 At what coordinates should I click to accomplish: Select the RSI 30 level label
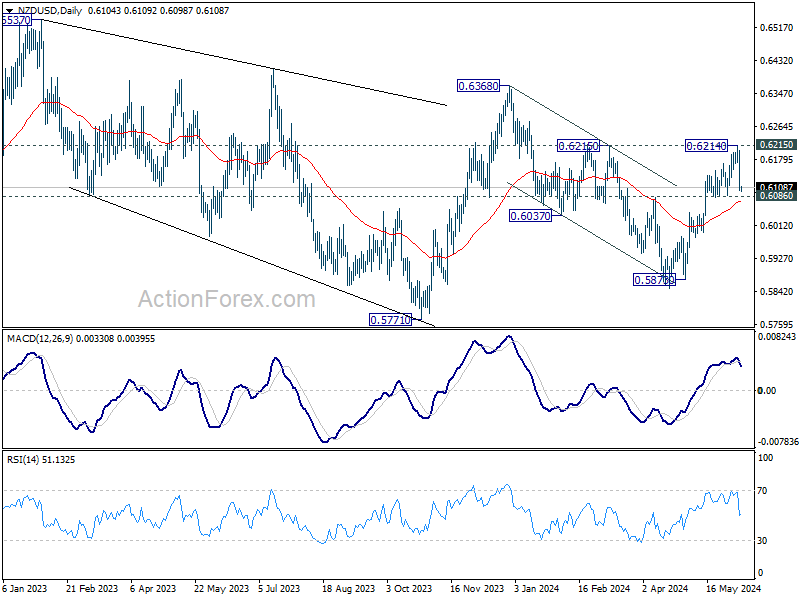(762, 541)
